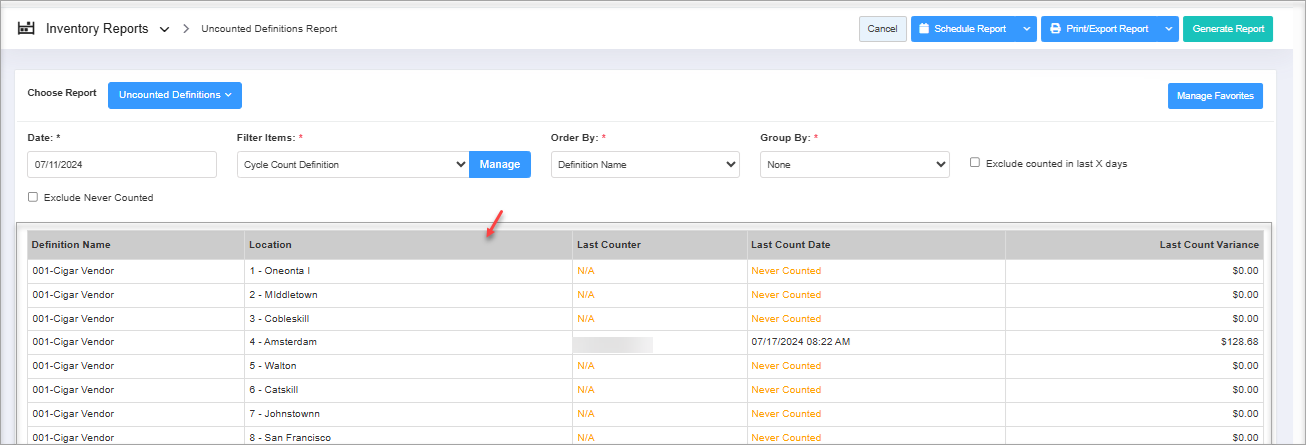Click the Inventory Reports warehouse icon

(x=26, y=29)
